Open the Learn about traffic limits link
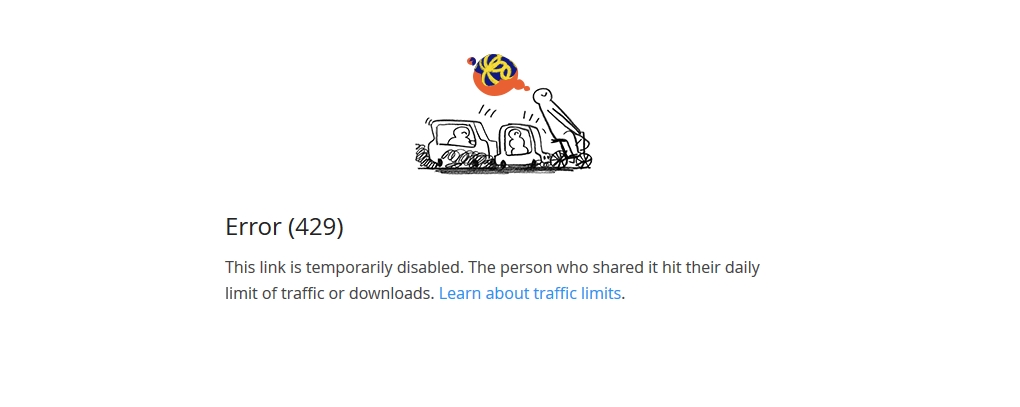Viewport: 1020px width, 407px height. click(530, 293)
